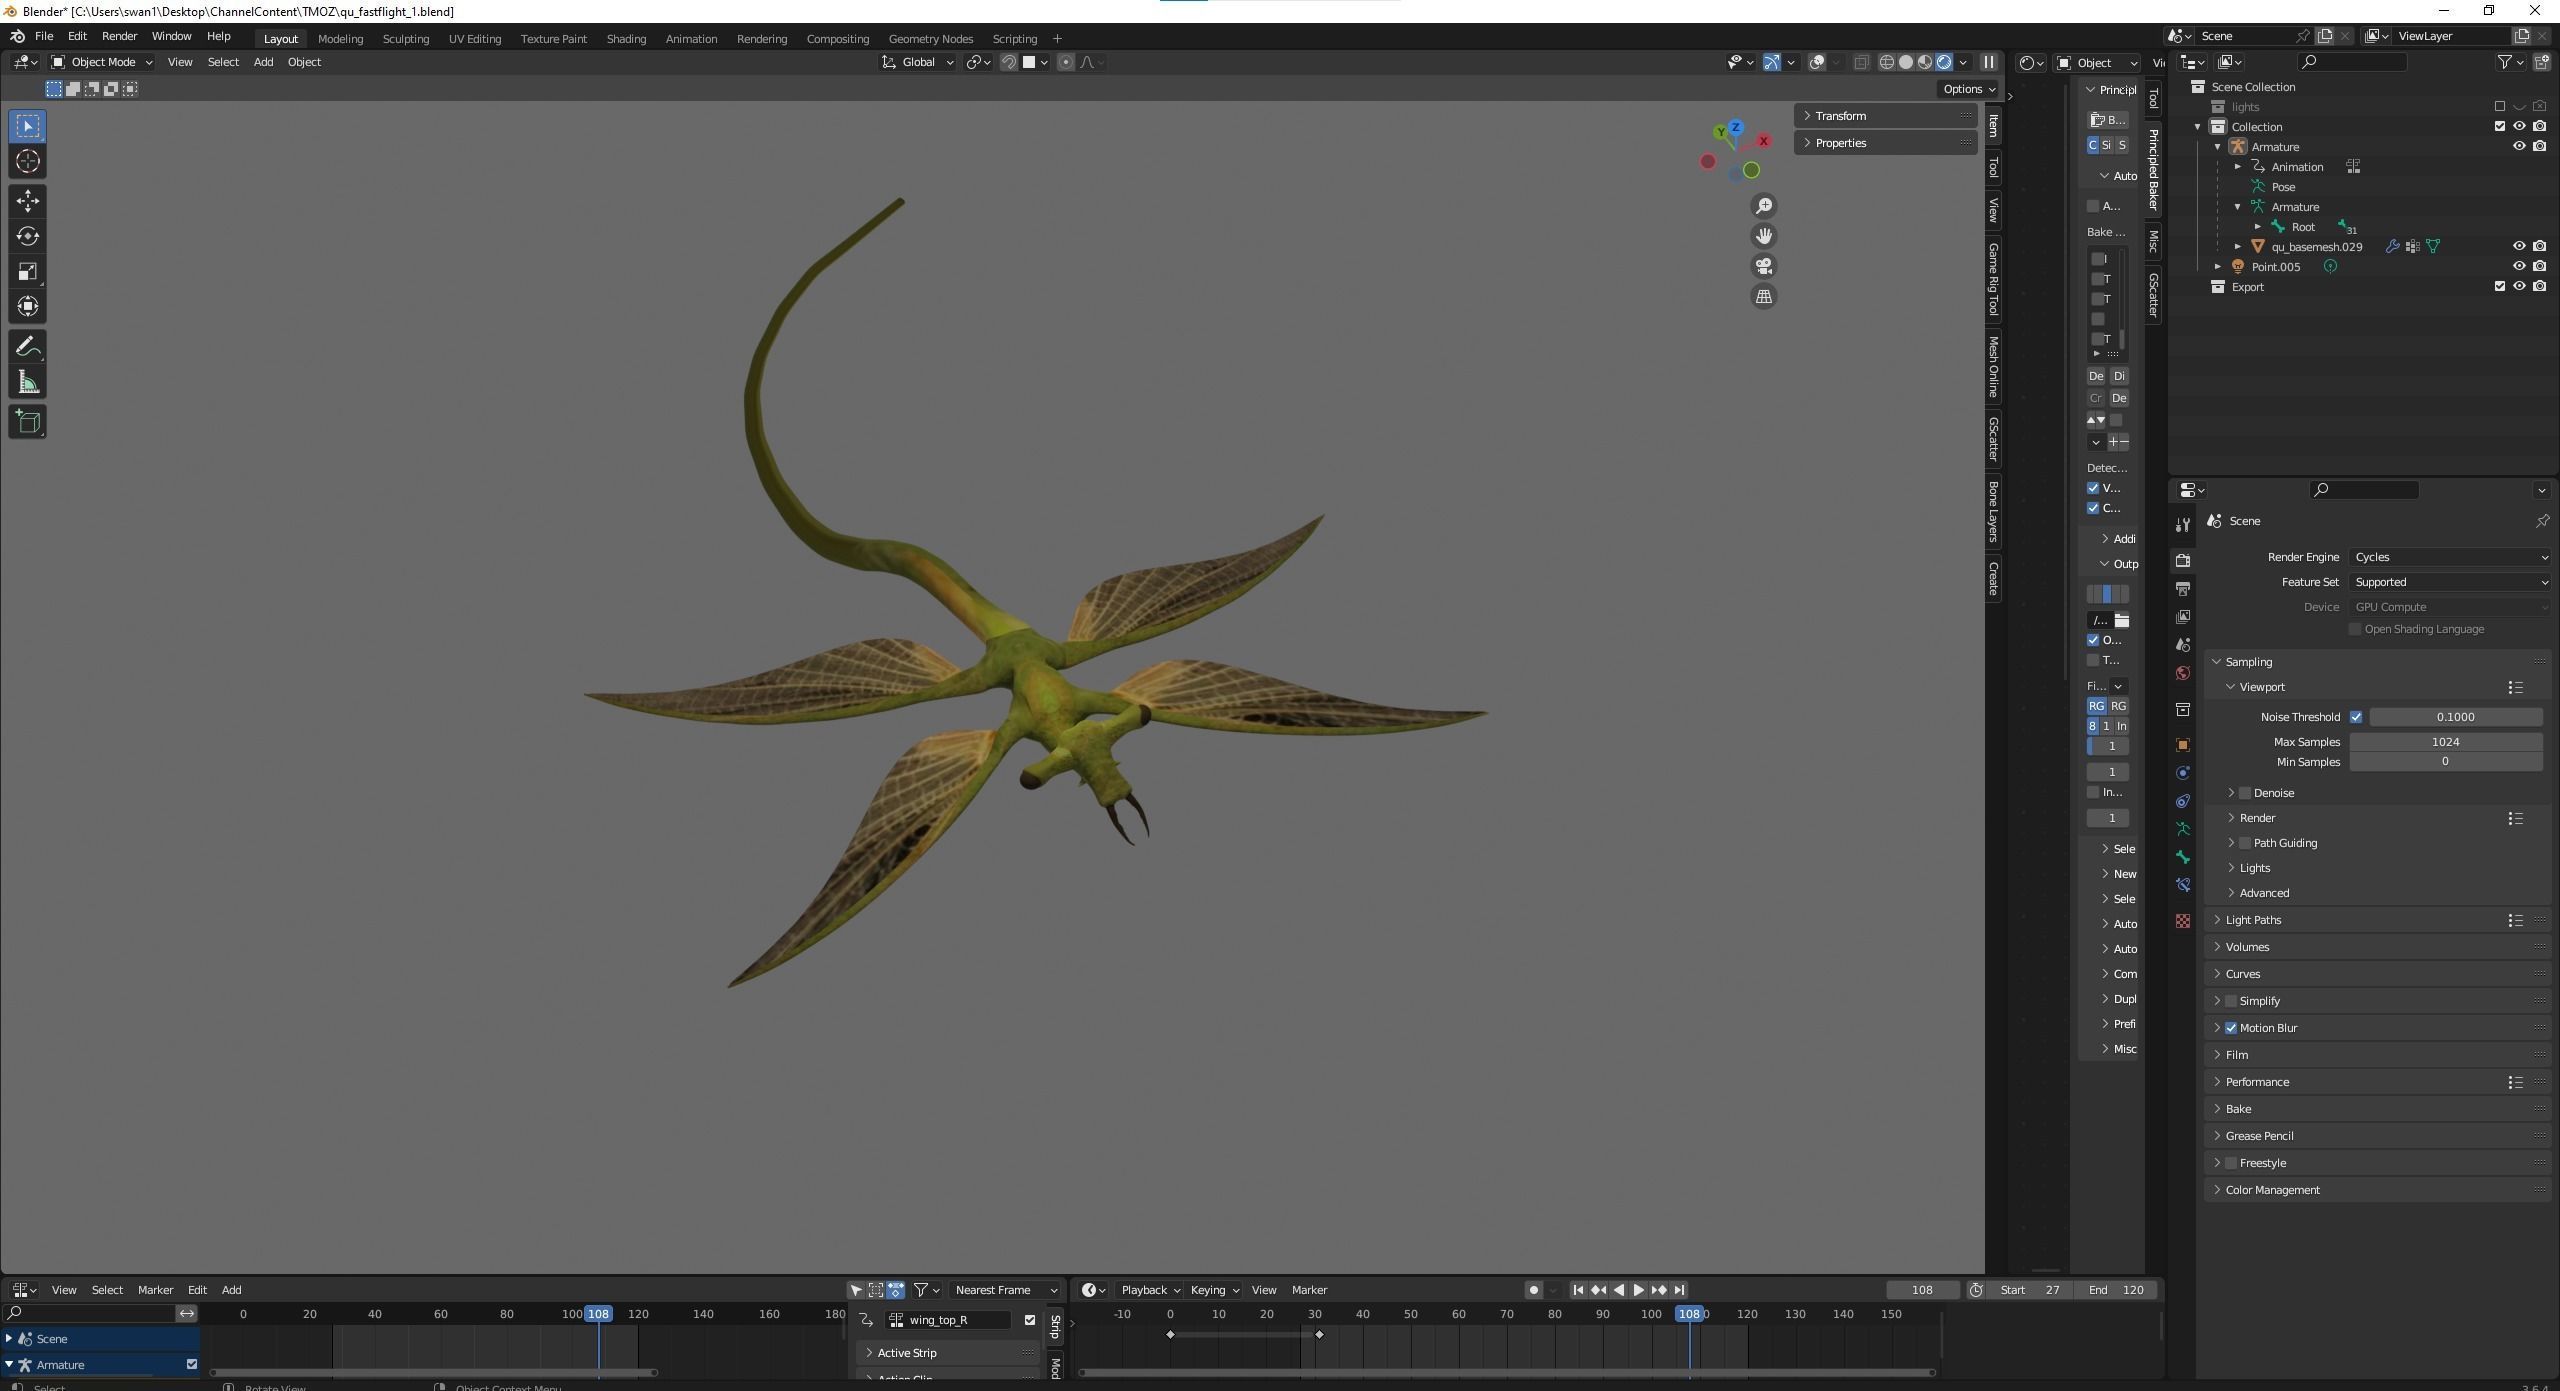Open the Object properties orange square icon
Image resolution: width=2560 pixels, height=1391 pixels.
click(x=2183, y=745)
